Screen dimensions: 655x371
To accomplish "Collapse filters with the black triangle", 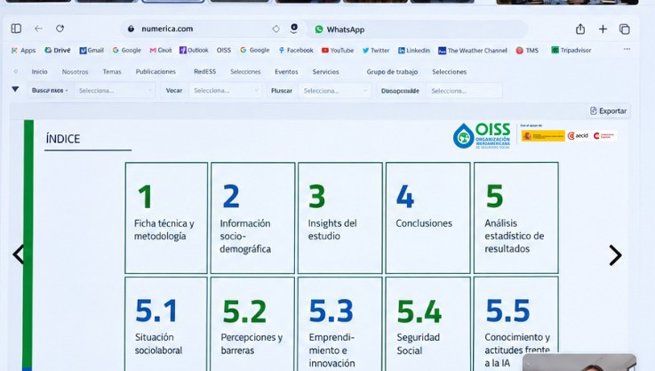I will click(x=15, y=89).
